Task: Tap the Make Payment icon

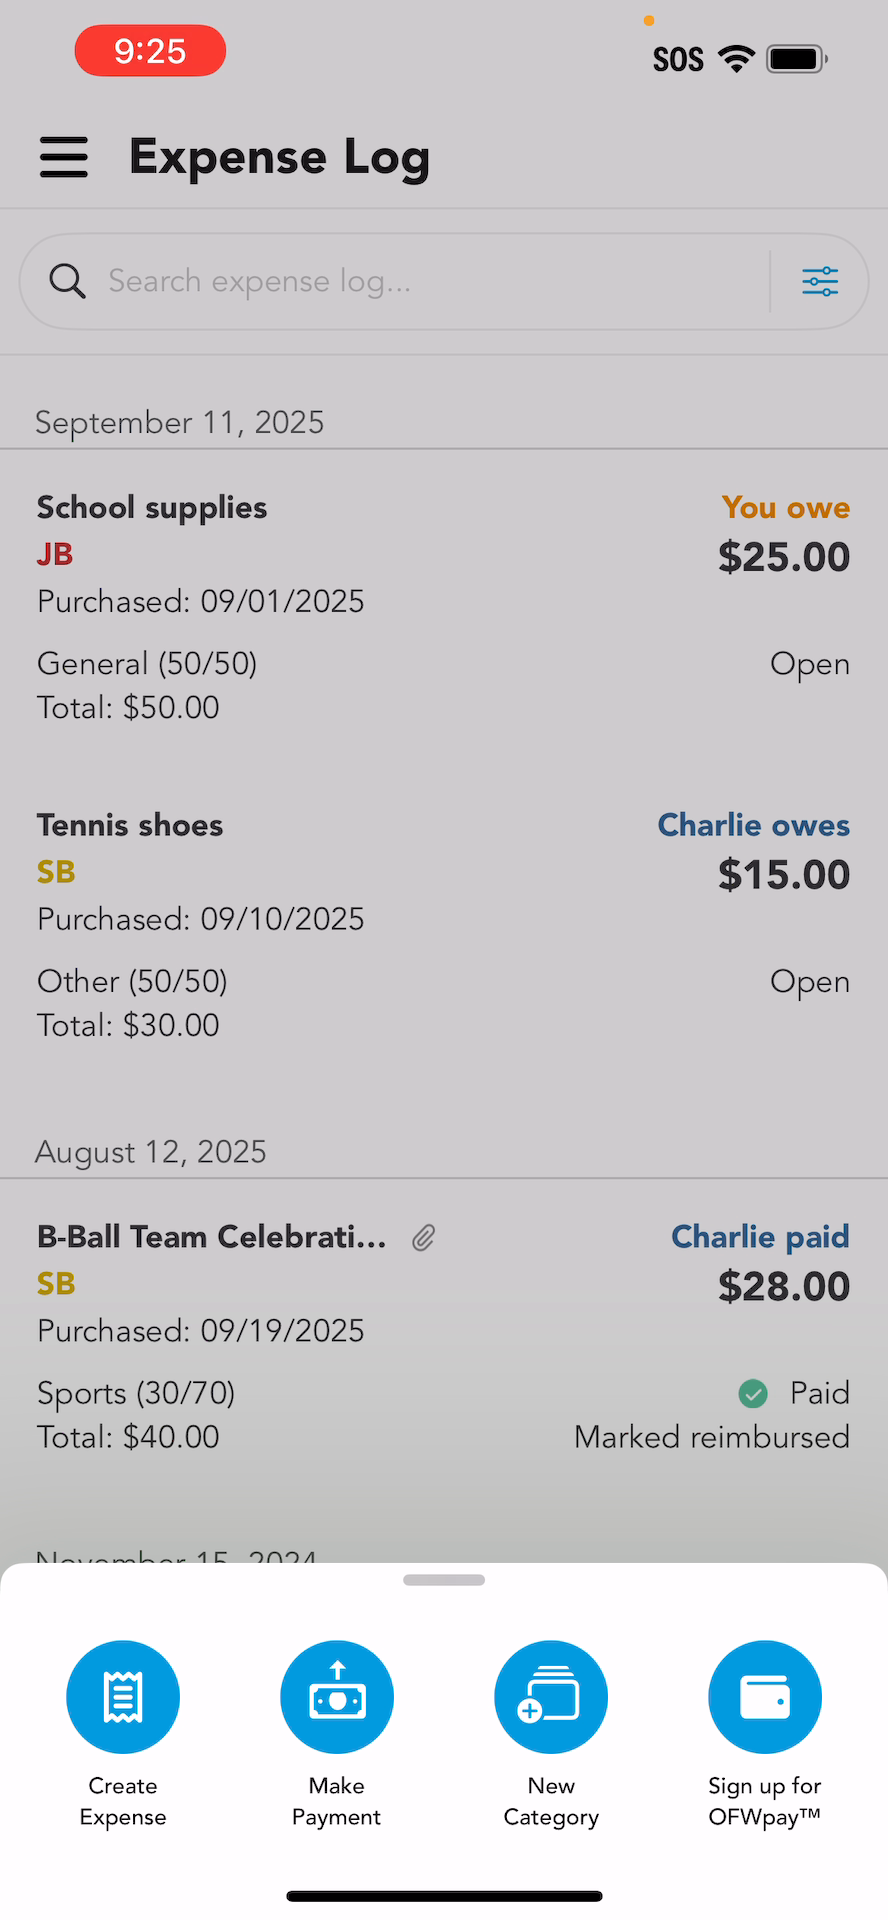Action: (337, 1697)
